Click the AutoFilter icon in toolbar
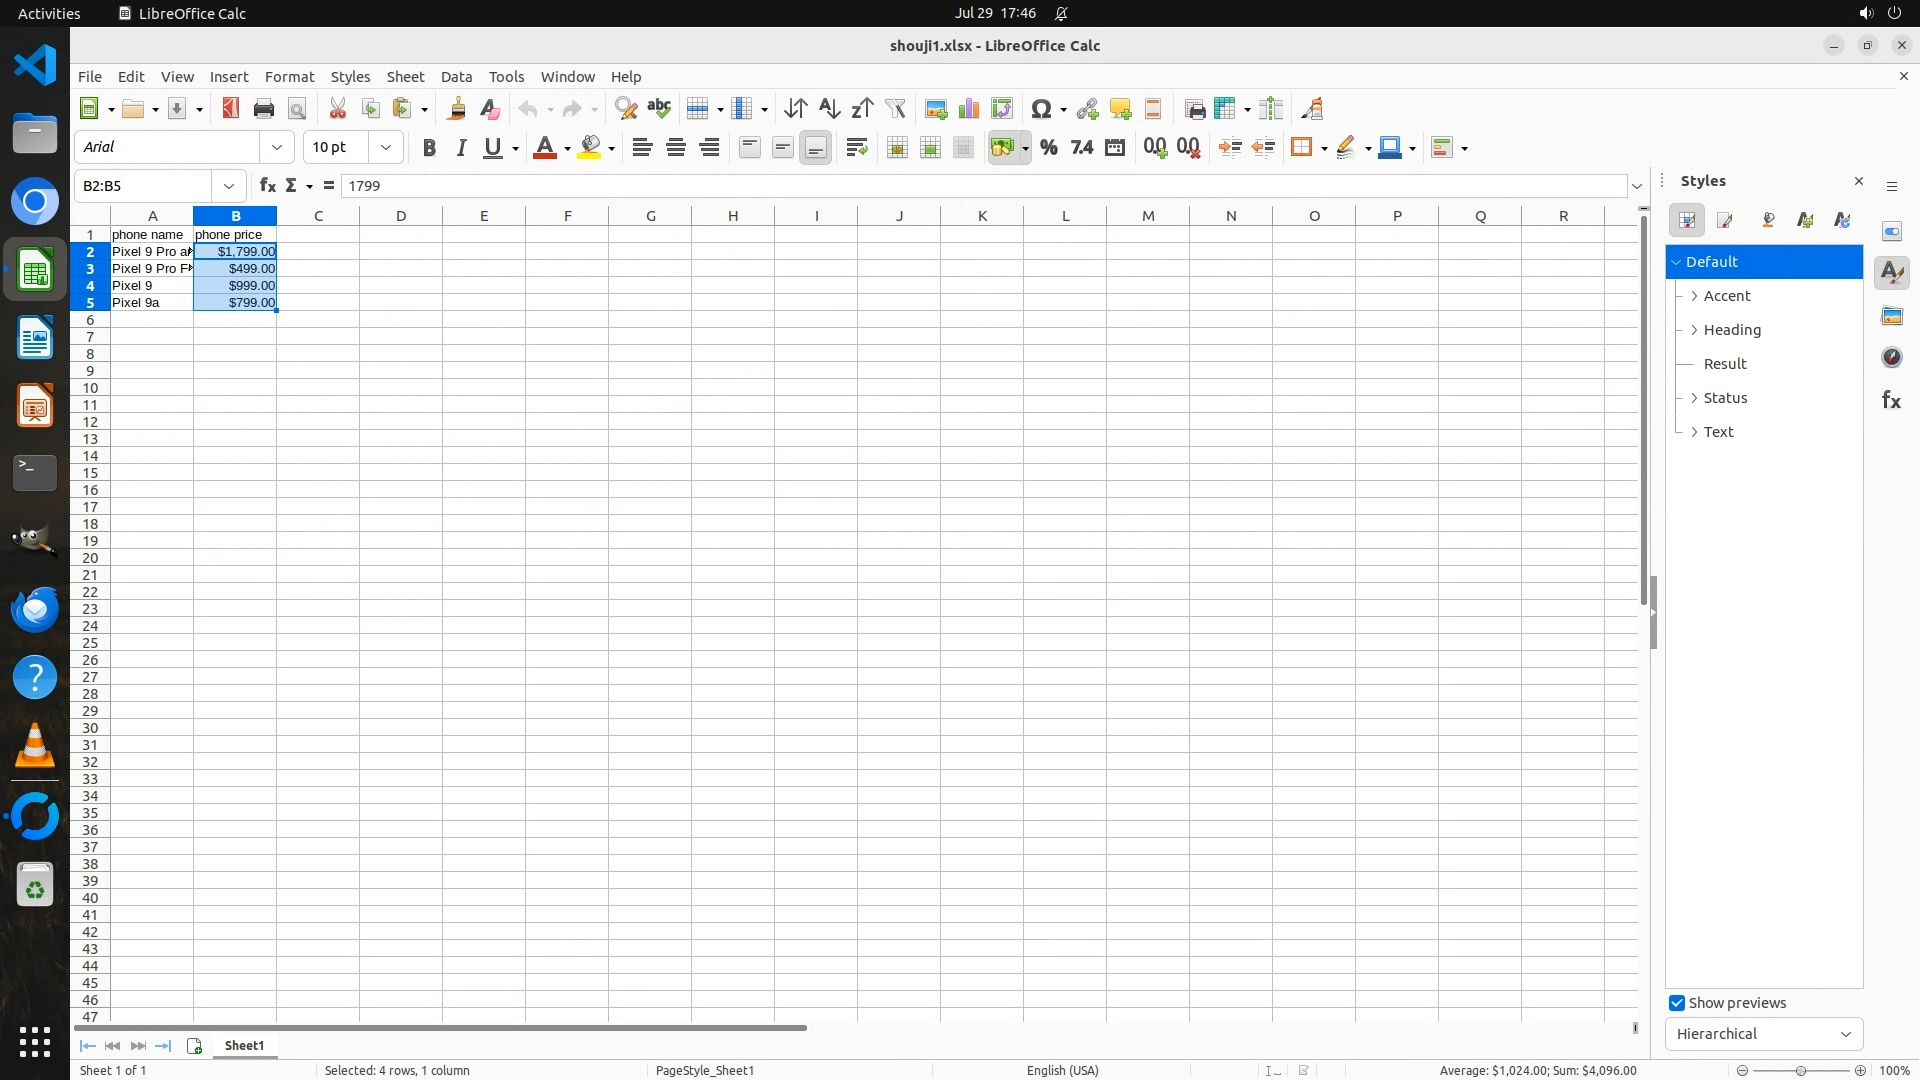Image resolution: width=1920 pixels, height=1080 pixels. coord(895,109)
